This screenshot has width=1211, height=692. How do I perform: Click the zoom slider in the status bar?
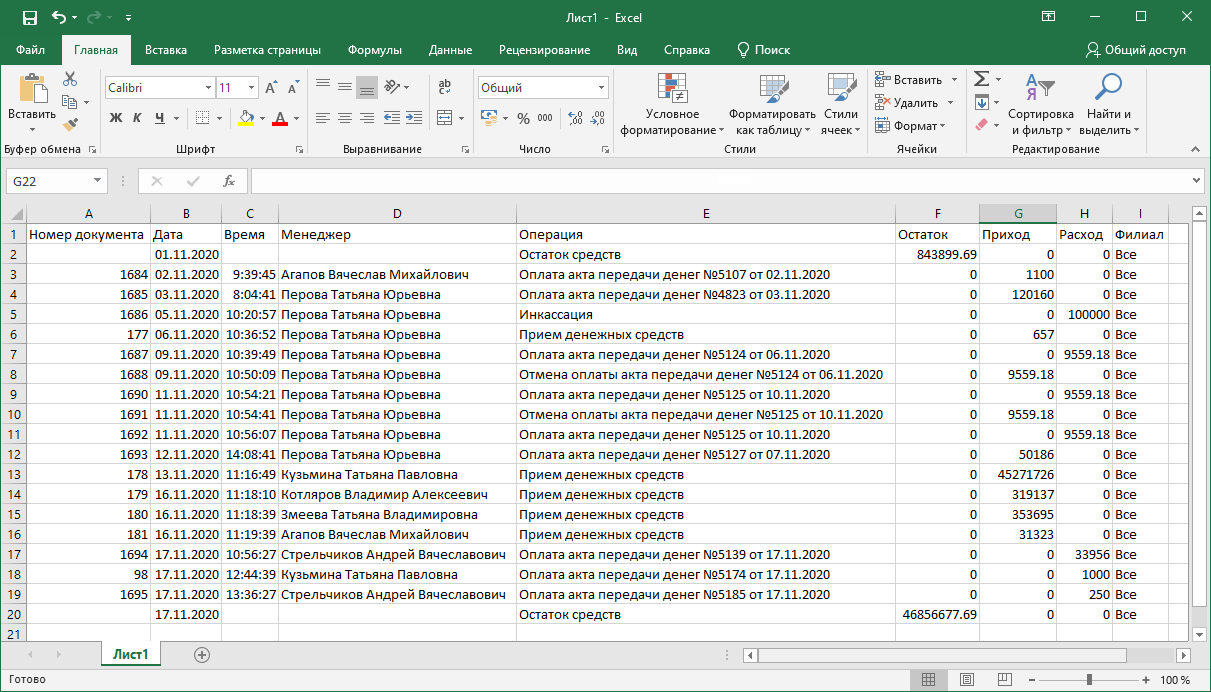click(1090, 680)
